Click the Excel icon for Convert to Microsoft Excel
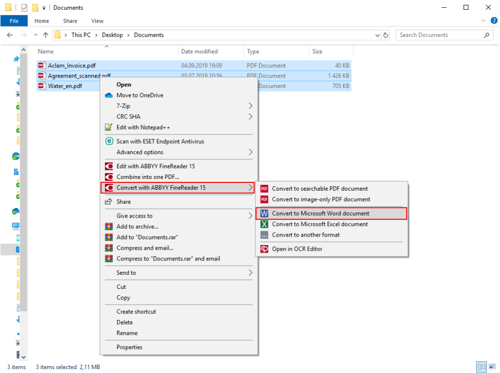Viewport: 500px width, 373px height. (264, 224)
